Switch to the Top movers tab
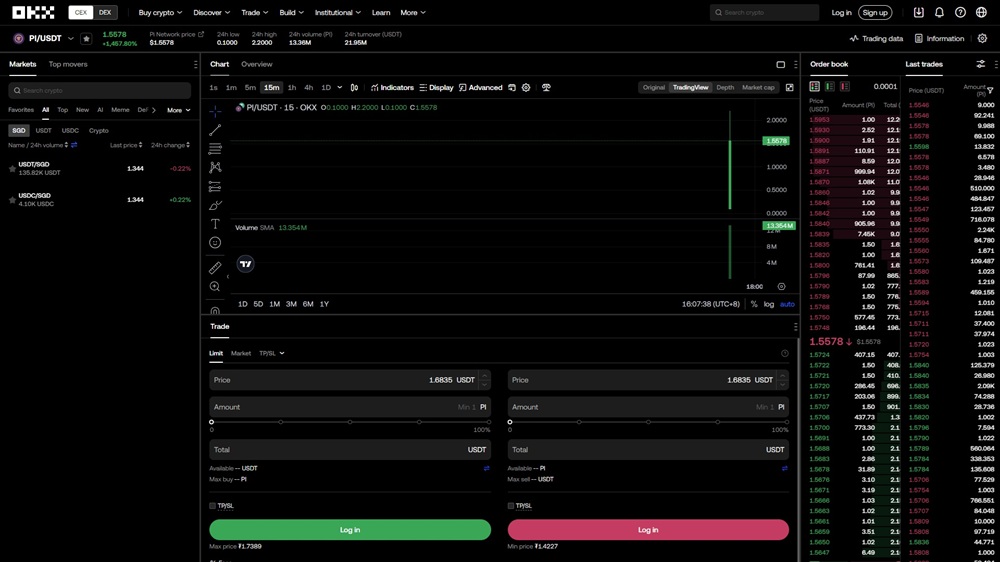The height and width of the screenshot is (562, 1000). click(x=68, y=64)
